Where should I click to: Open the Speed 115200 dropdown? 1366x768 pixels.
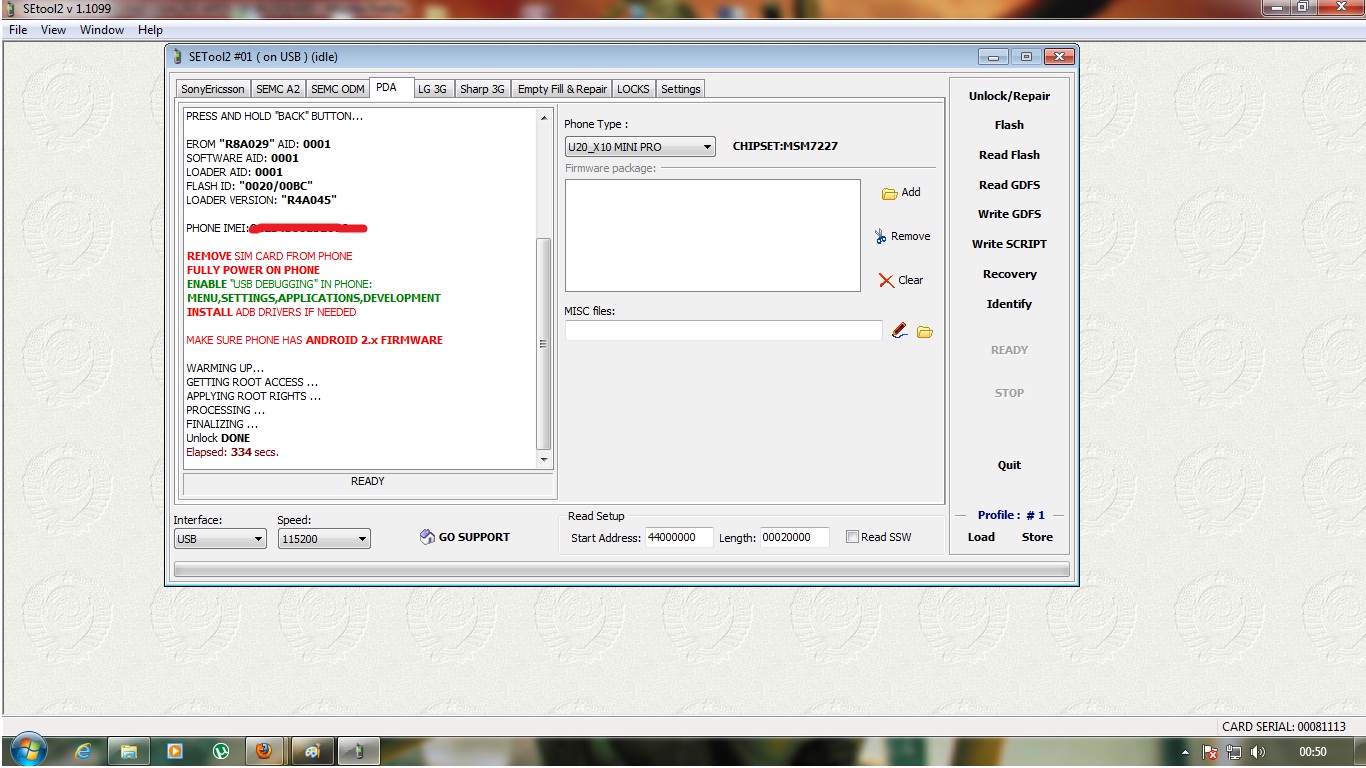[x=324, y=539]
